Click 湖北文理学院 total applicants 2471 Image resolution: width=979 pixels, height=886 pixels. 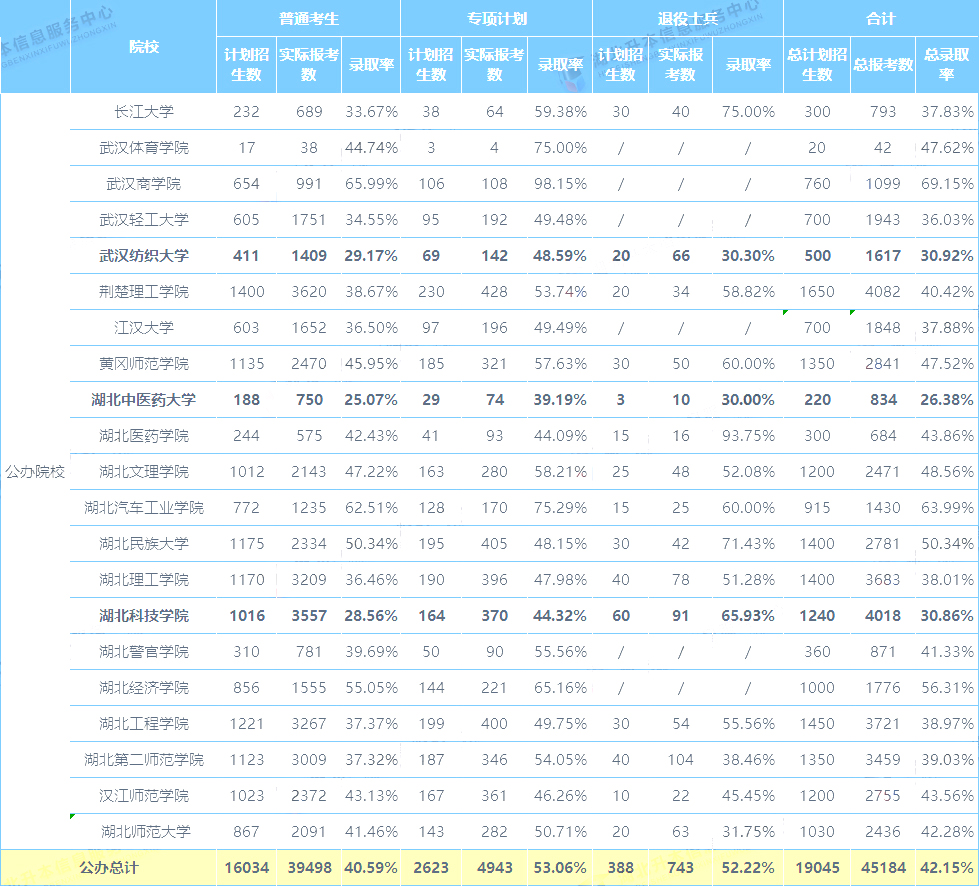pos(883,472)
